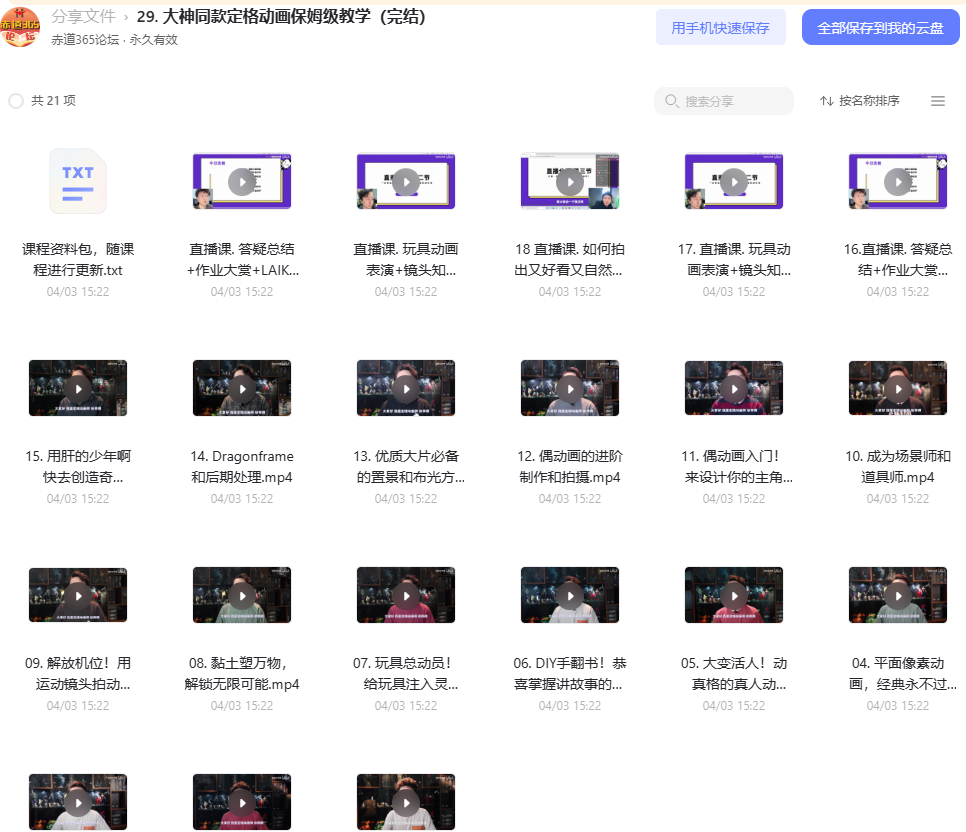
Task: Focus the 搜索分享 search field
Action: coord(724,101)
